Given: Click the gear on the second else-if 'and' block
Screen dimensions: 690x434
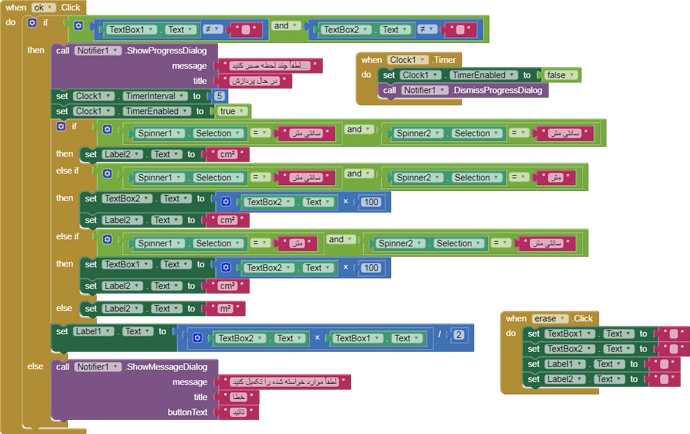Looking at the screenshot, I should tap(107, 174).
